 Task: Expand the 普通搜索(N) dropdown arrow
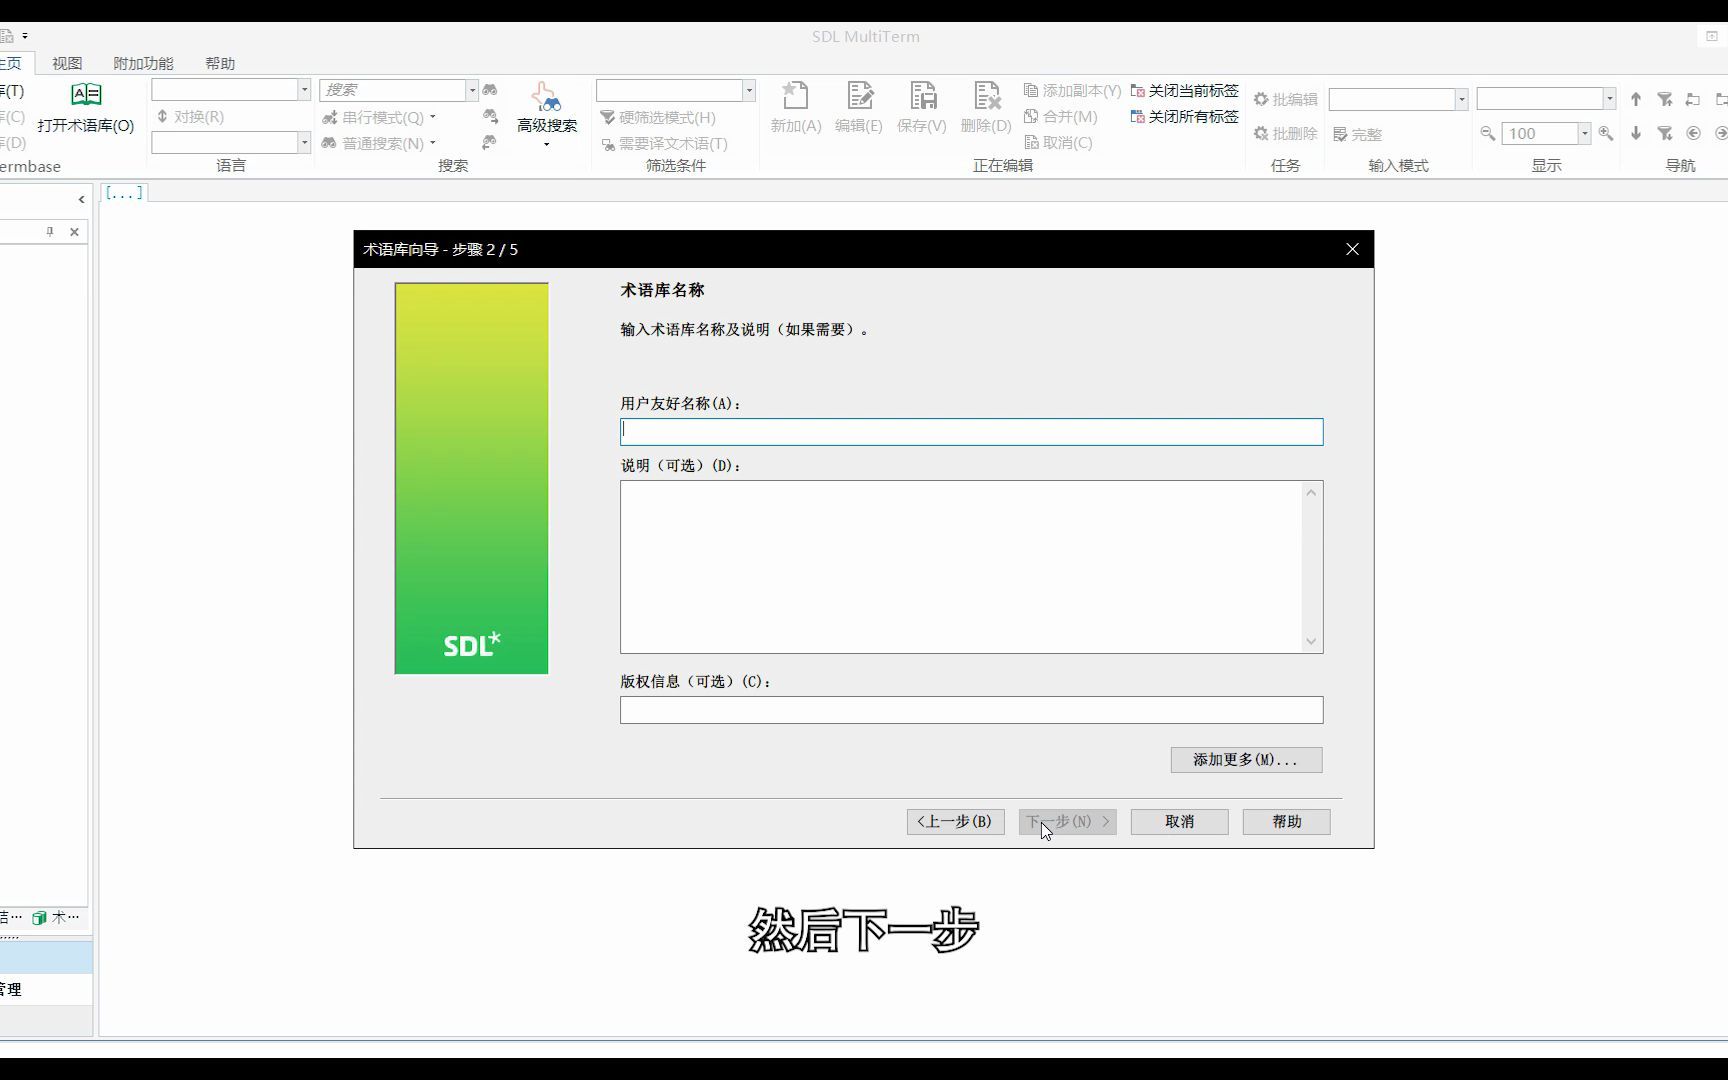433,143
